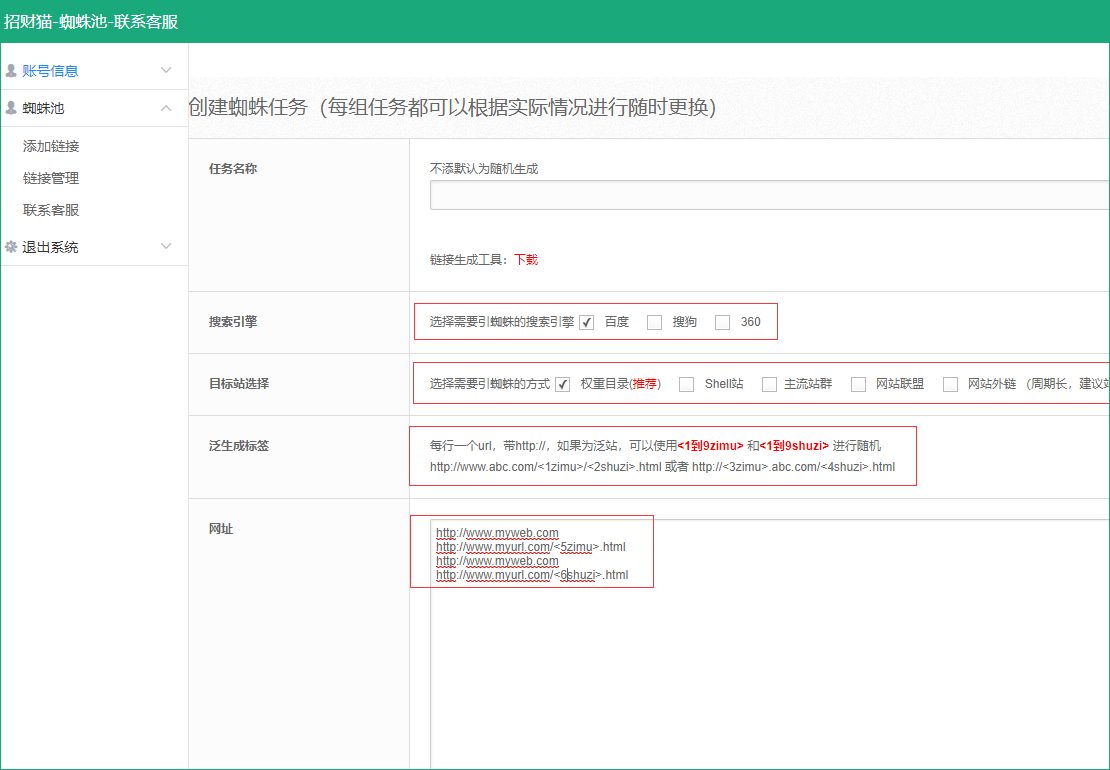Enable the 百度 search engine checkbox
The image size is (1110, 770).
click(586, 323)
